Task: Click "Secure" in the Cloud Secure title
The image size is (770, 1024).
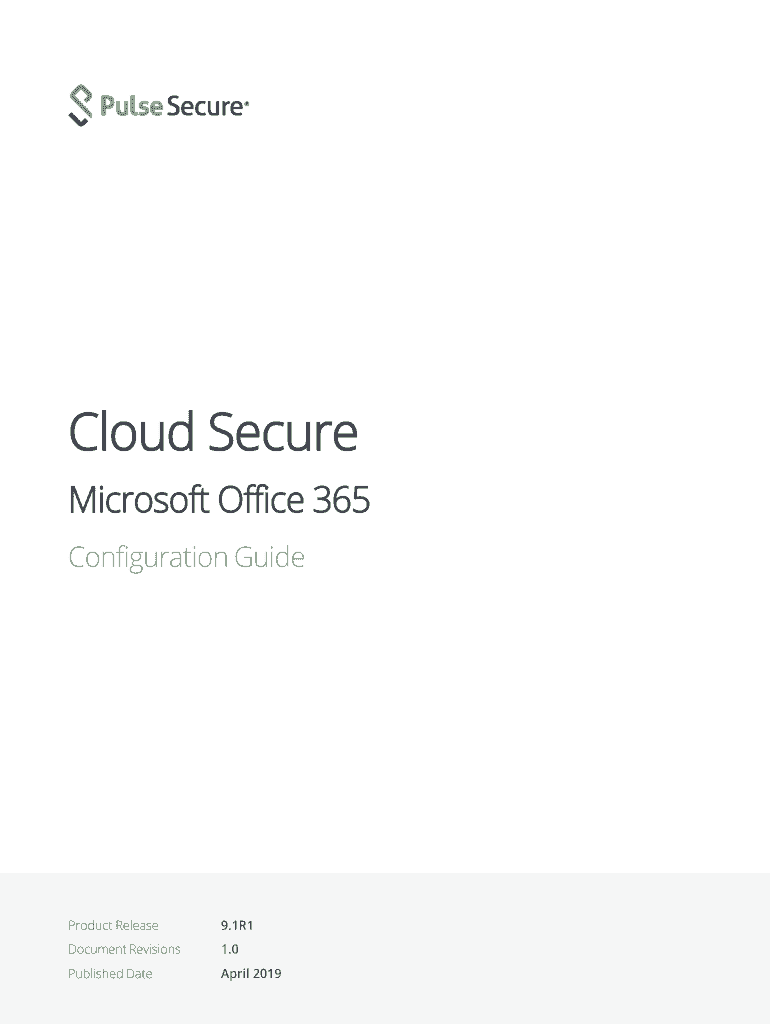Action: tap(282, 433)
